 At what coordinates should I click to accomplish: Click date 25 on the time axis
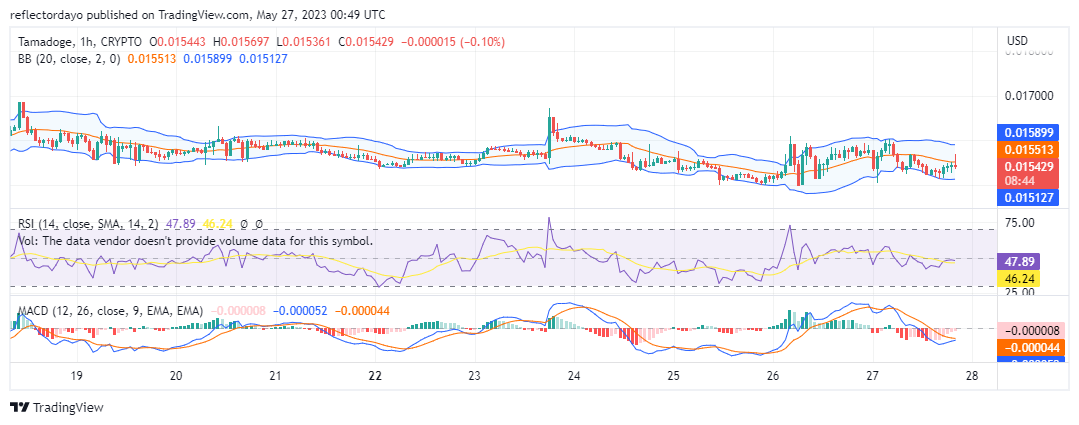click(674, 376)
